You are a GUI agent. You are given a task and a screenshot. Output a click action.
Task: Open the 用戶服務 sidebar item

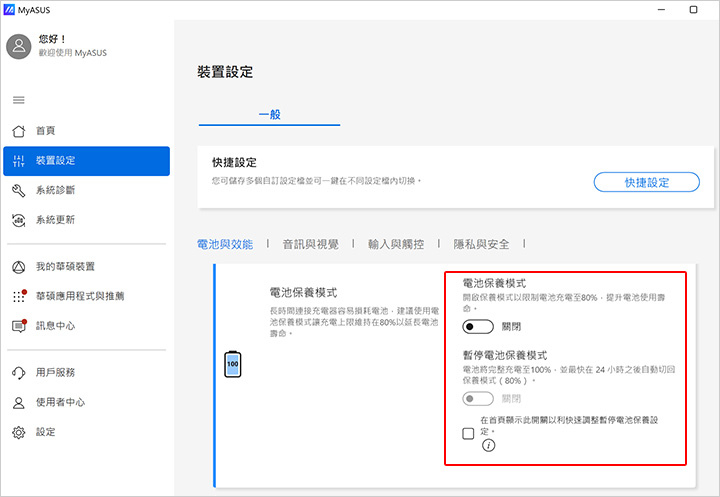click(x=86, y=373)
